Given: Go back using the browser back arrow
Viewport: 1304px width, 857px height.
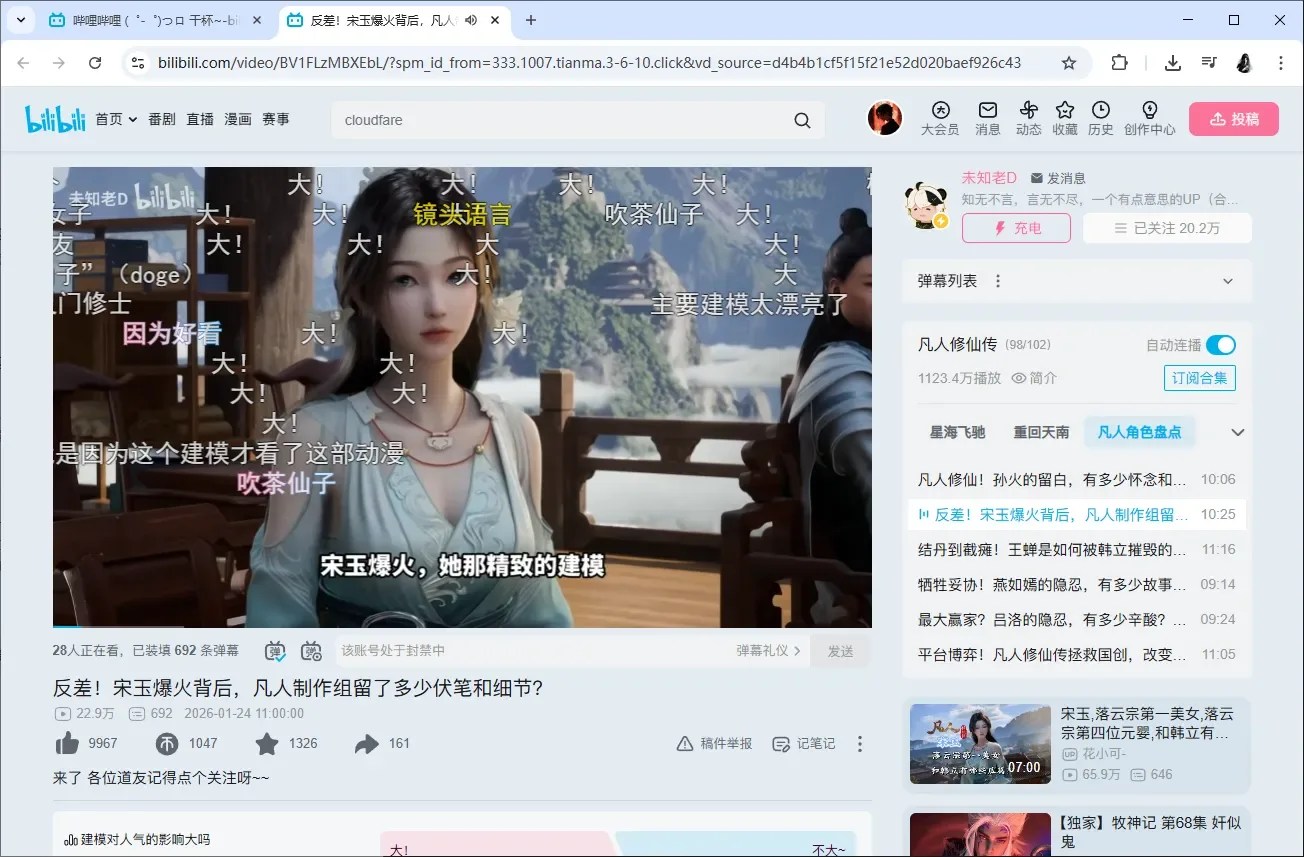Looking at the screenshot, I should point(23,63).
